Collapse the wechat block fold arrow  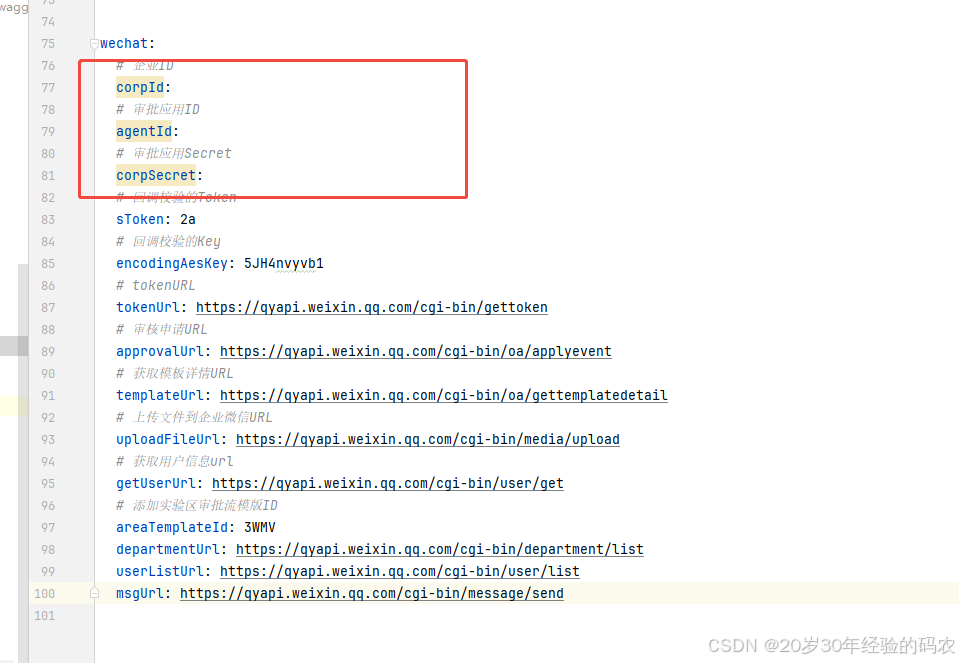point(94,43)
